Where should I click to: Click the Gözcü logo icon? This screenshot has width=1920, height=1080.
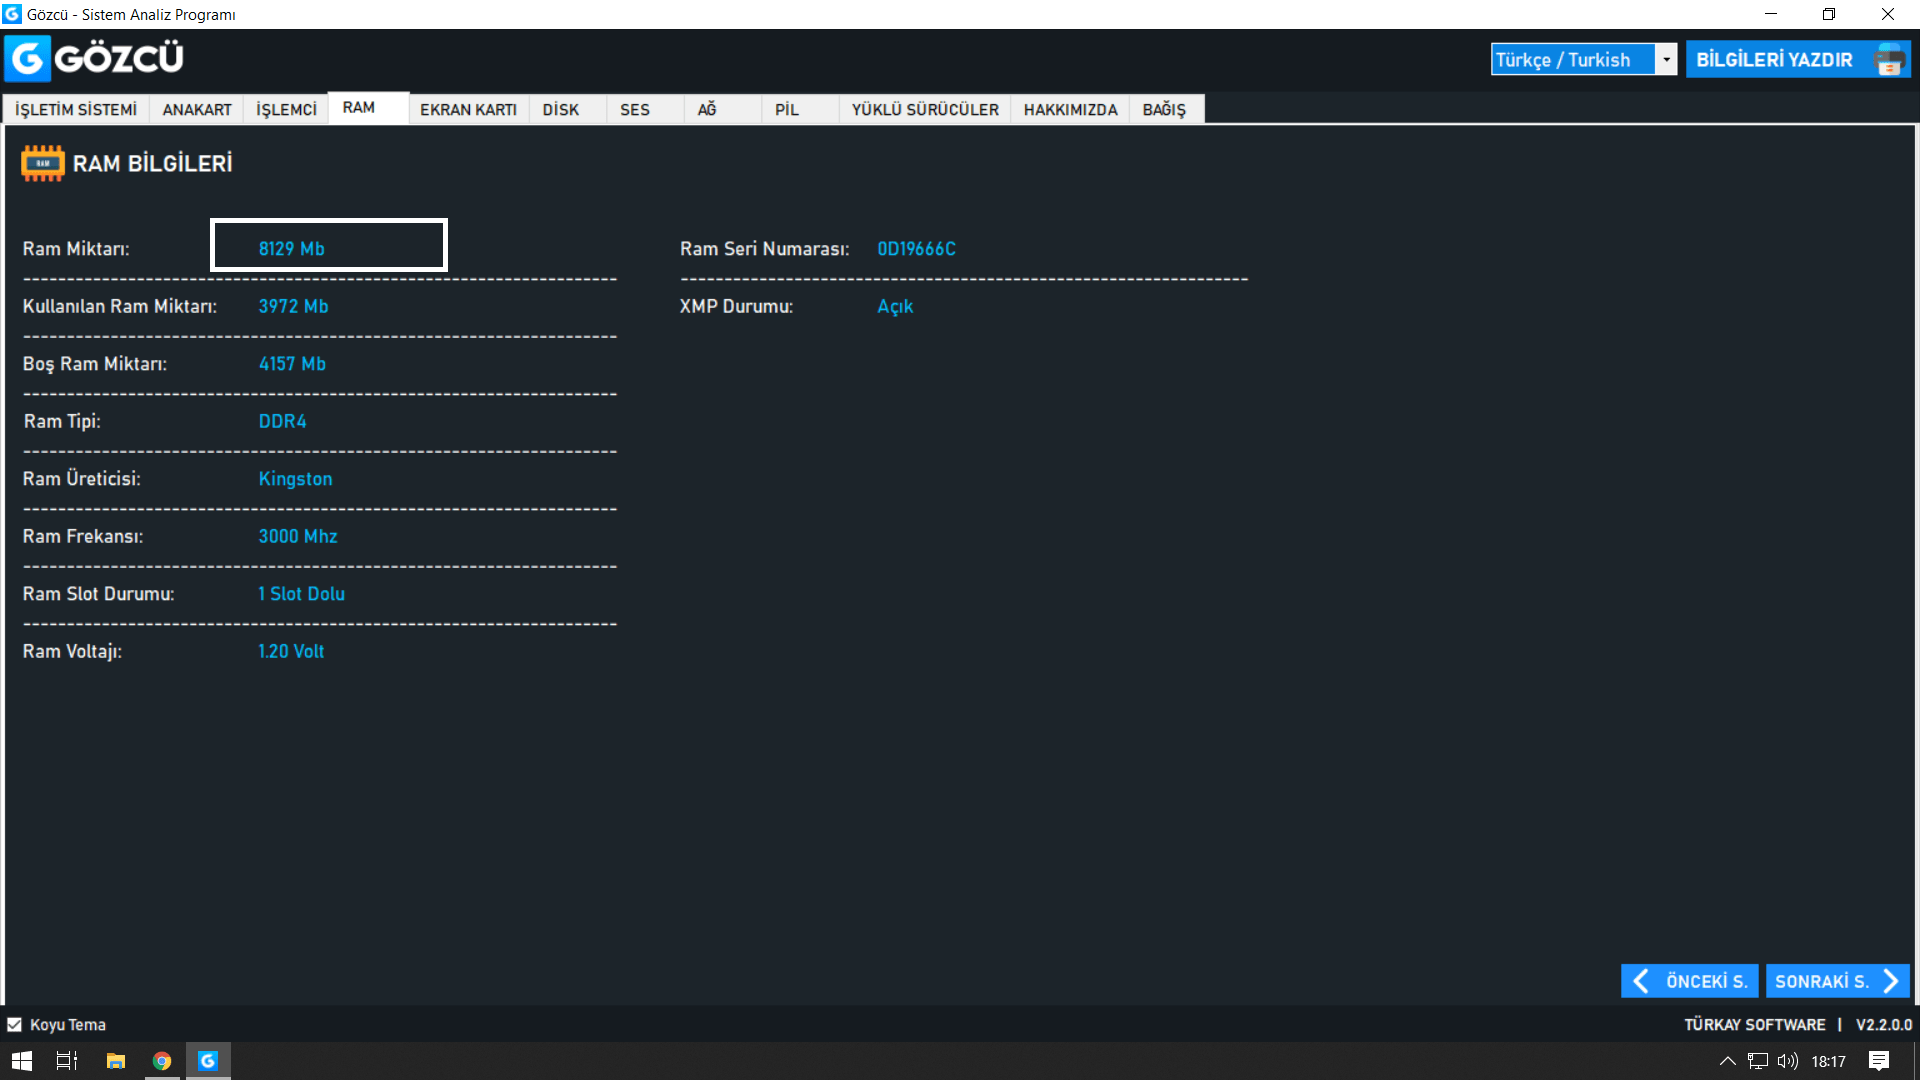coord(28,59)
